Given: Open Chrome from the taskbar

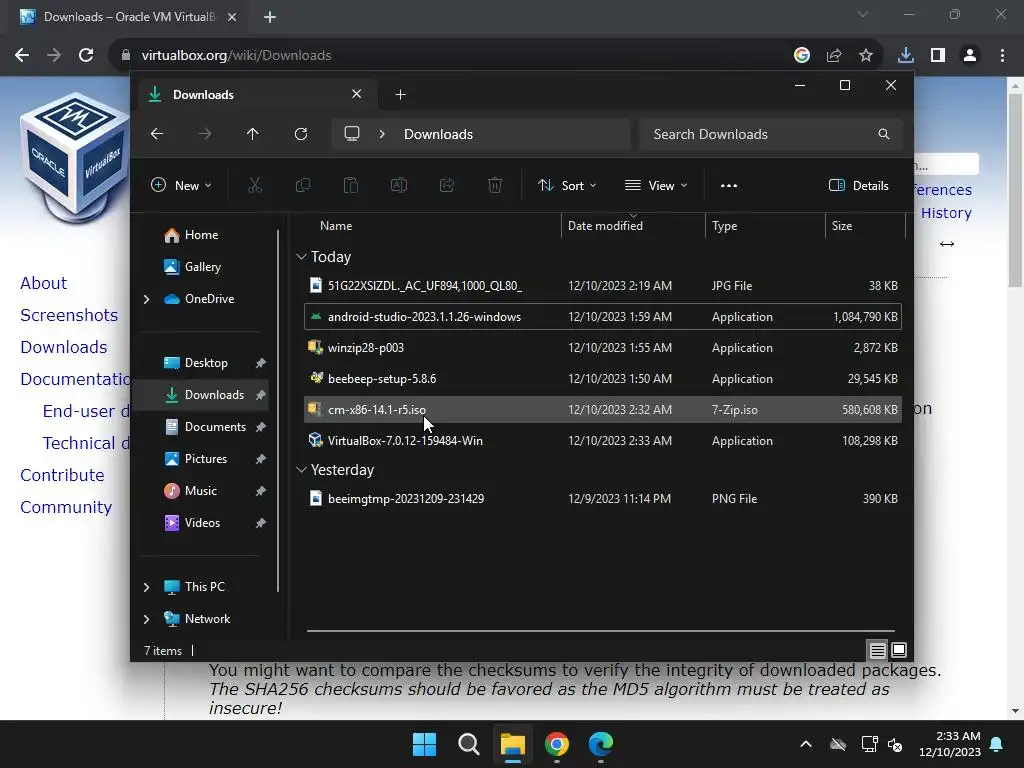Looking at the screenshot, I should click(557, 744).
